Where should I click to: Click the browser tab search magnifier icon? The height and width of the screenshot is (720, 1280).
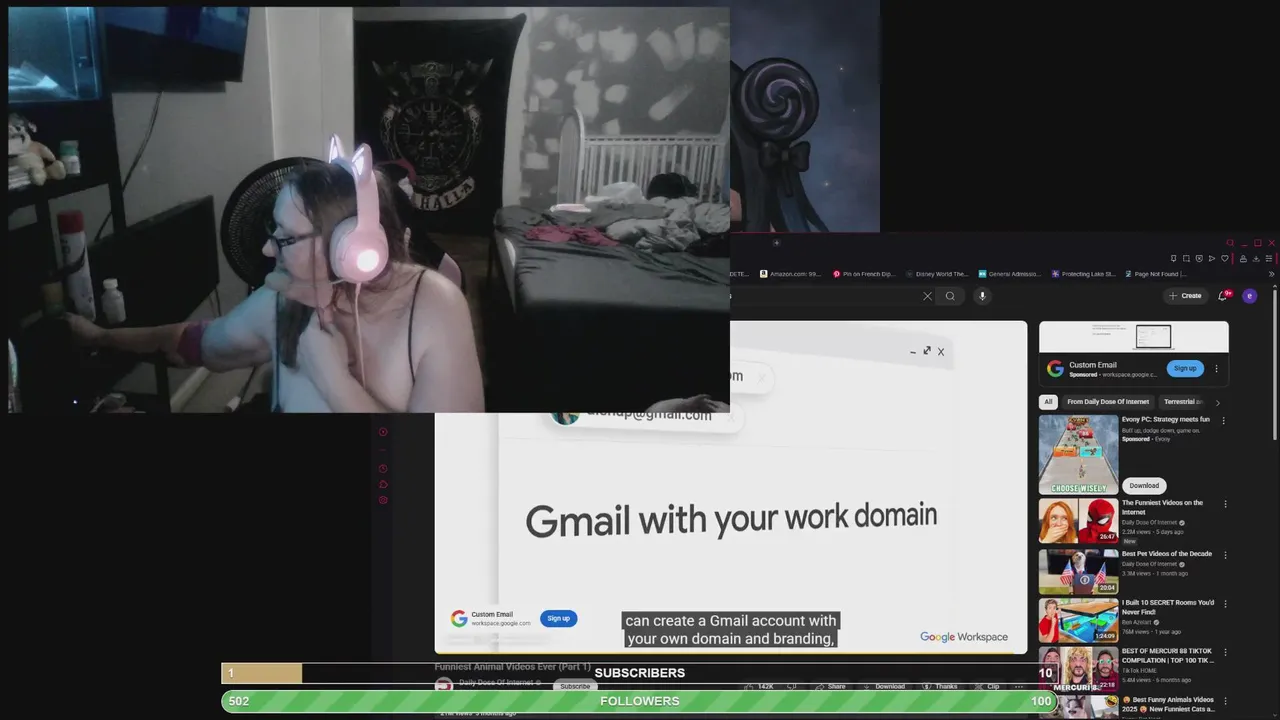[x=1230, y=243]
